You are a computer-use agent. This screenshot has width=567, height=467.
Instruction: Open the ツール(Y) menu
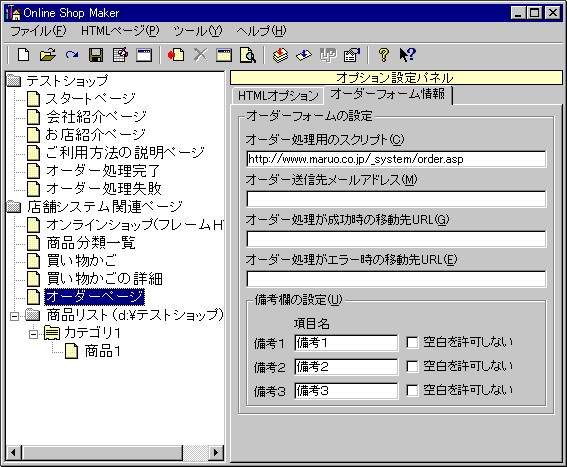pos(197,31)
